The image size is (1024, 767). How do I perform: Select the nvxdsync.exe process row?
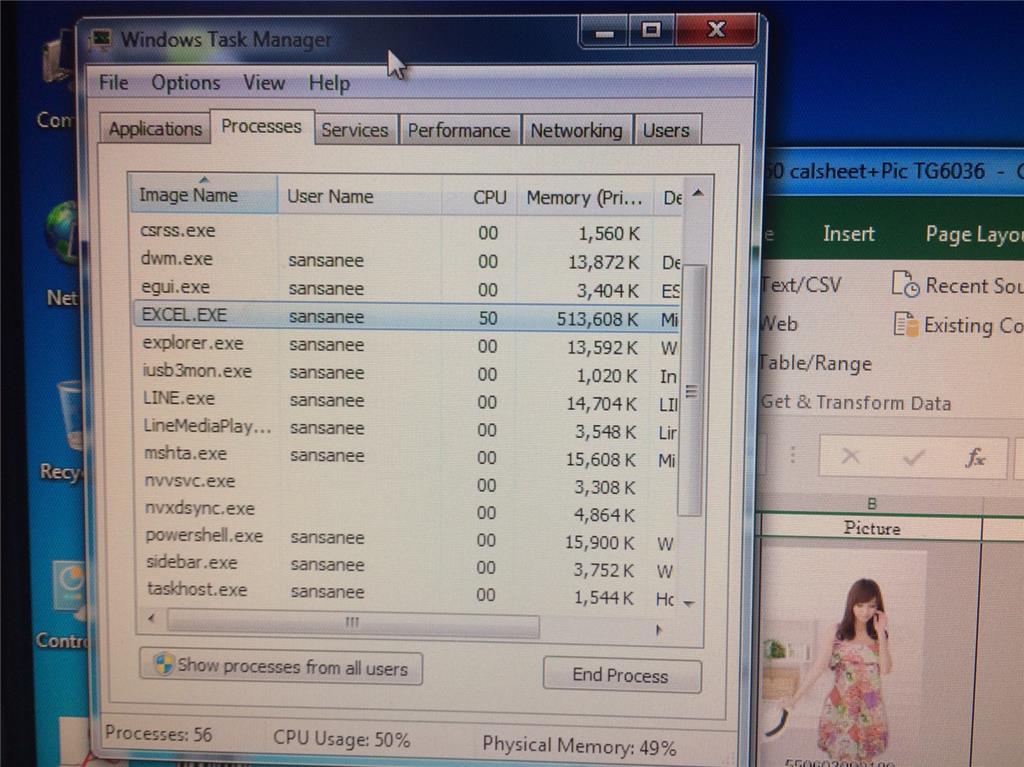click(x=406, y=512)
